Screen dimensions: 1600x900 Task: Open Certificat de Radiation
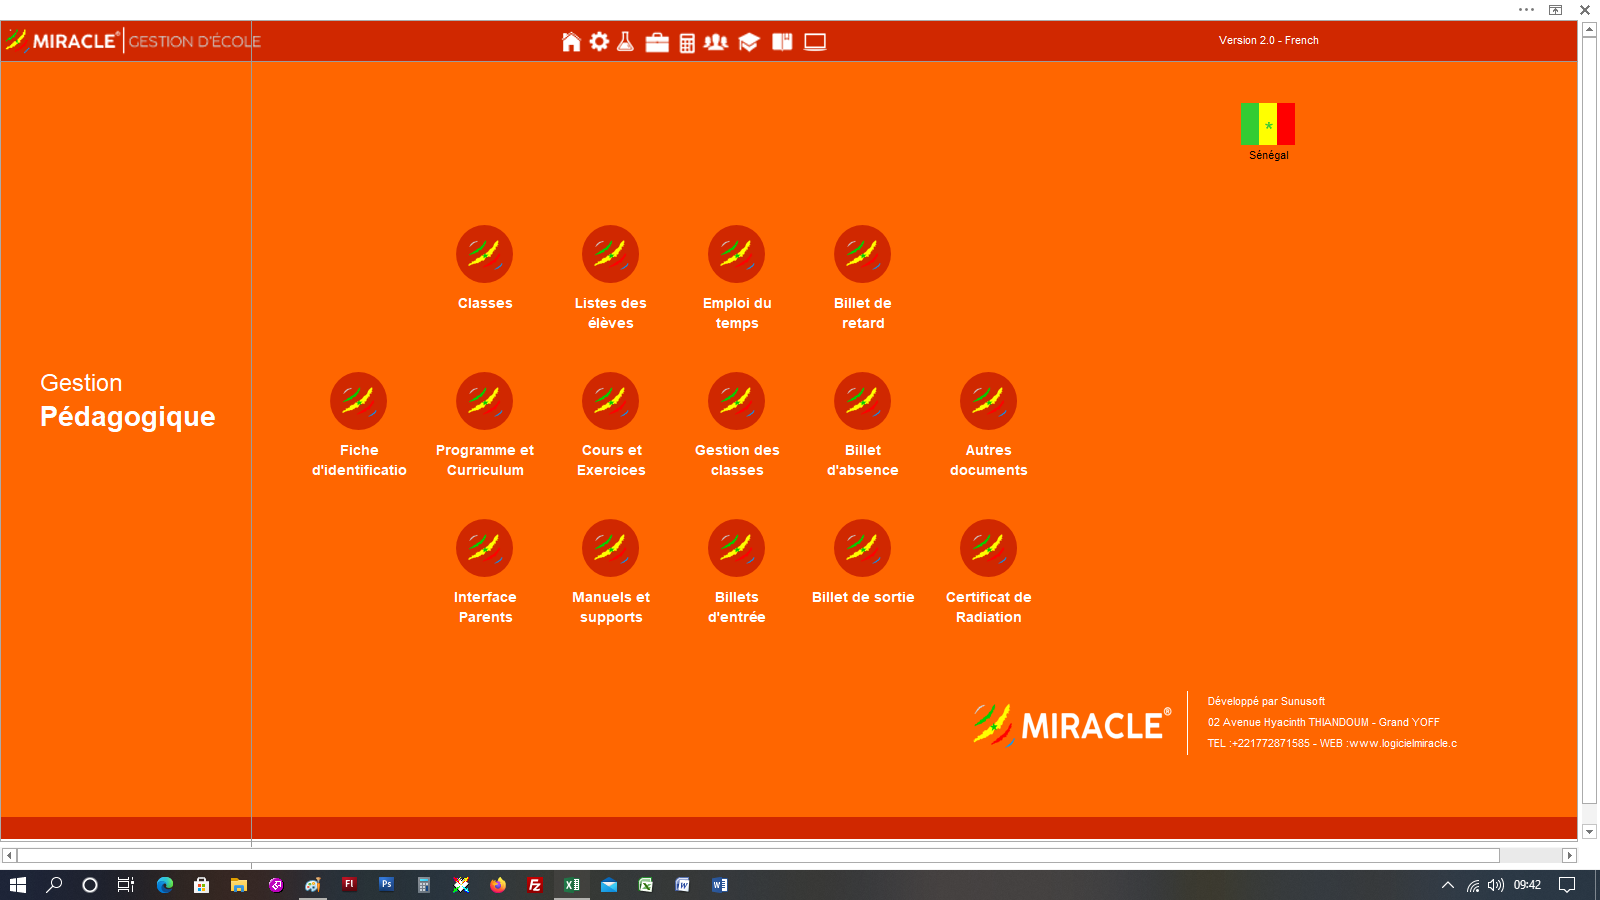(x=988, y=548)
